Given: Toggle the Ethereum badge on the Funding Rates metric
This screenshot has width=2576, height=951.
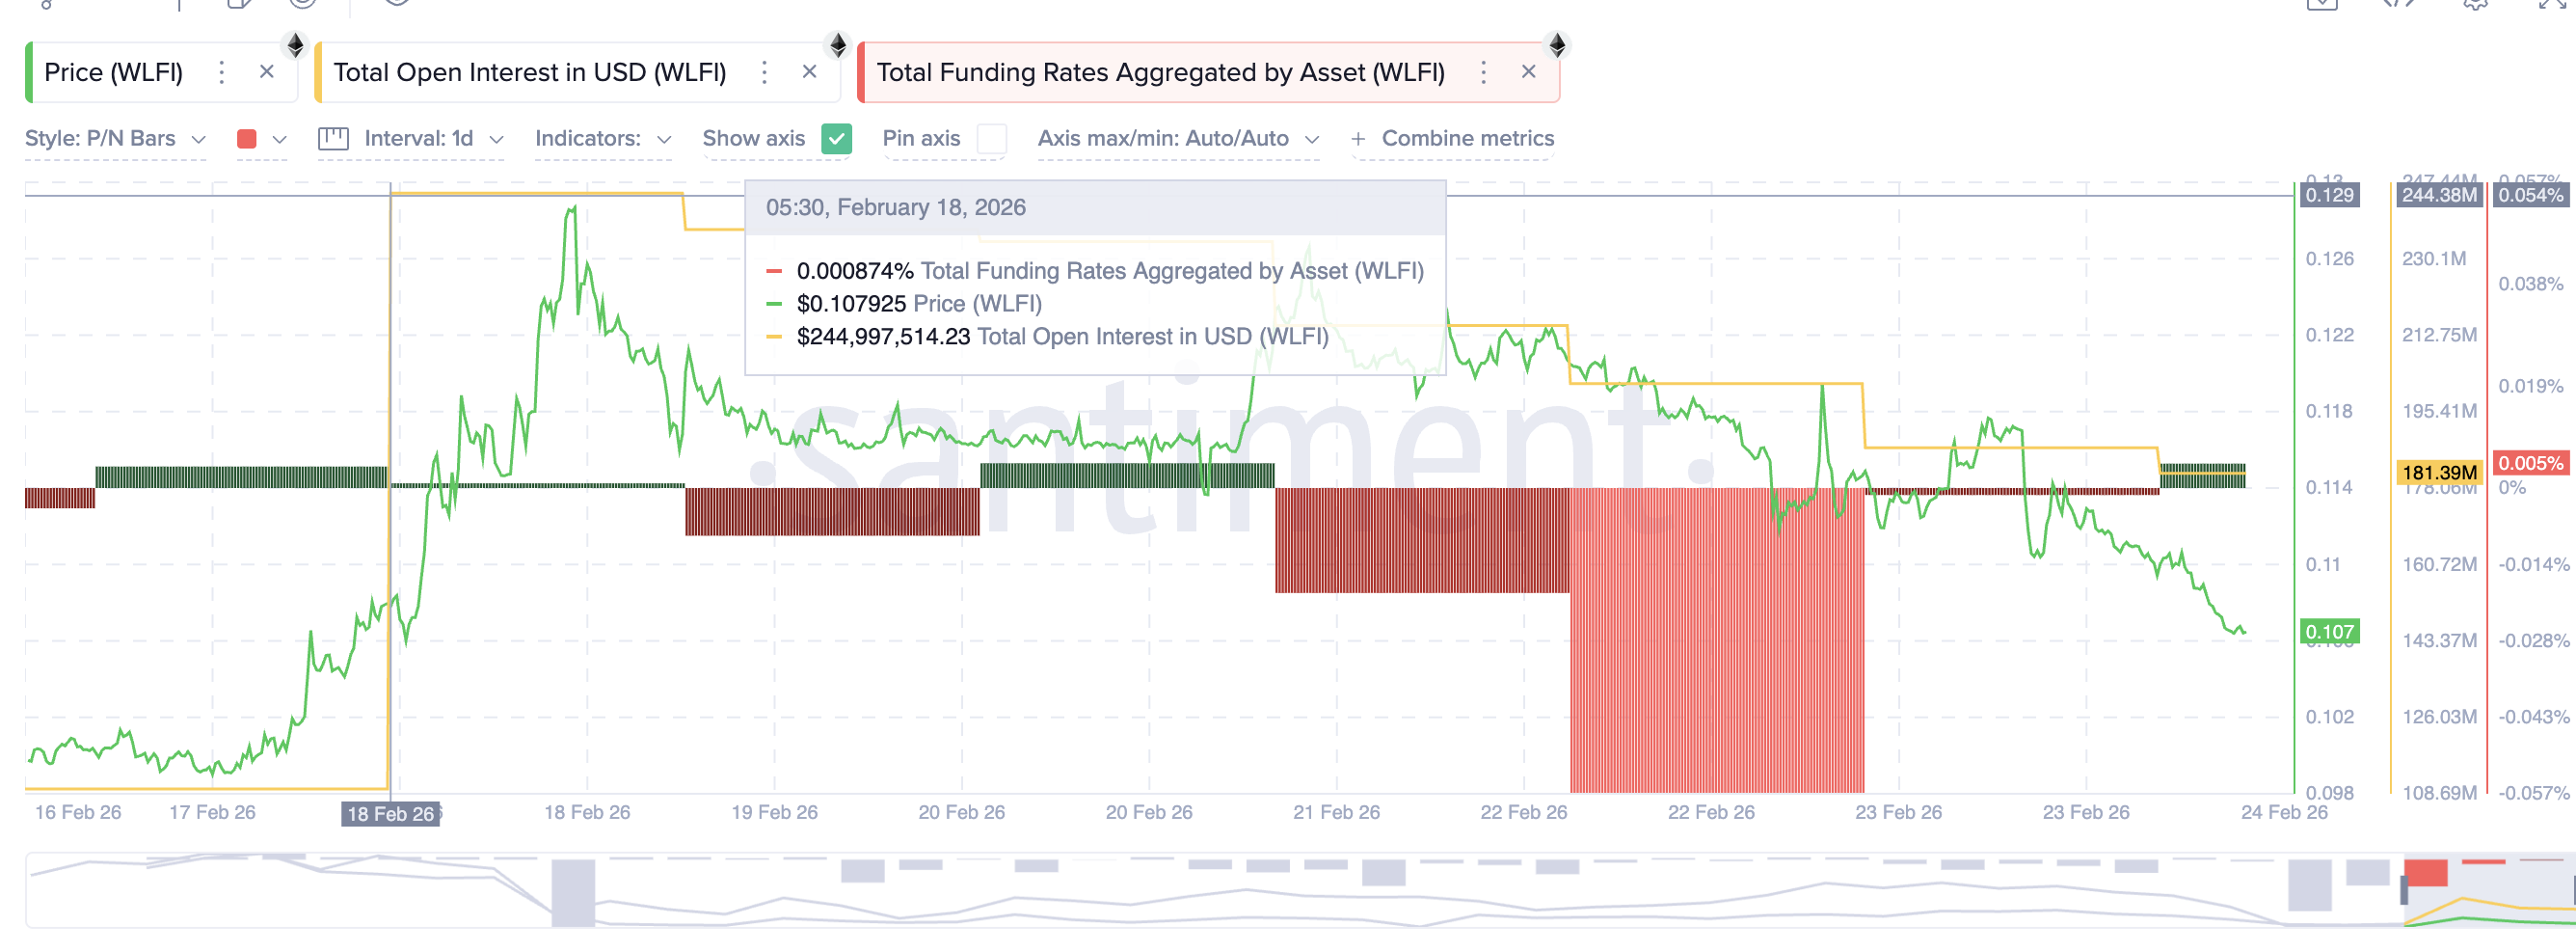Looking at the screenshot, I should coord(1557,44).
